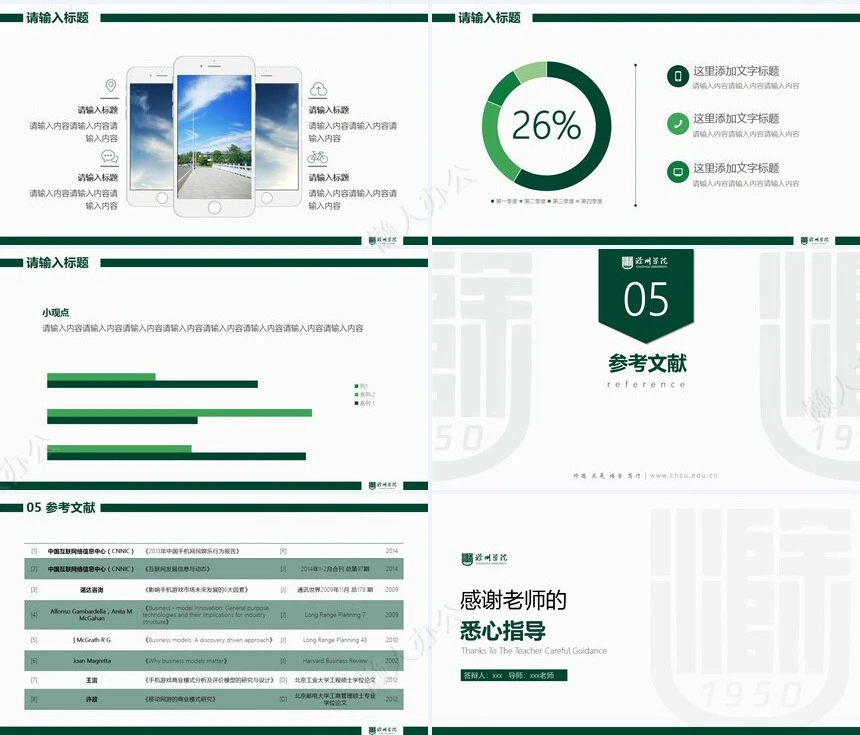860x735 pixels.
Task: Toggle 系列1 in the bar chart legend
Action: [365, 403]
